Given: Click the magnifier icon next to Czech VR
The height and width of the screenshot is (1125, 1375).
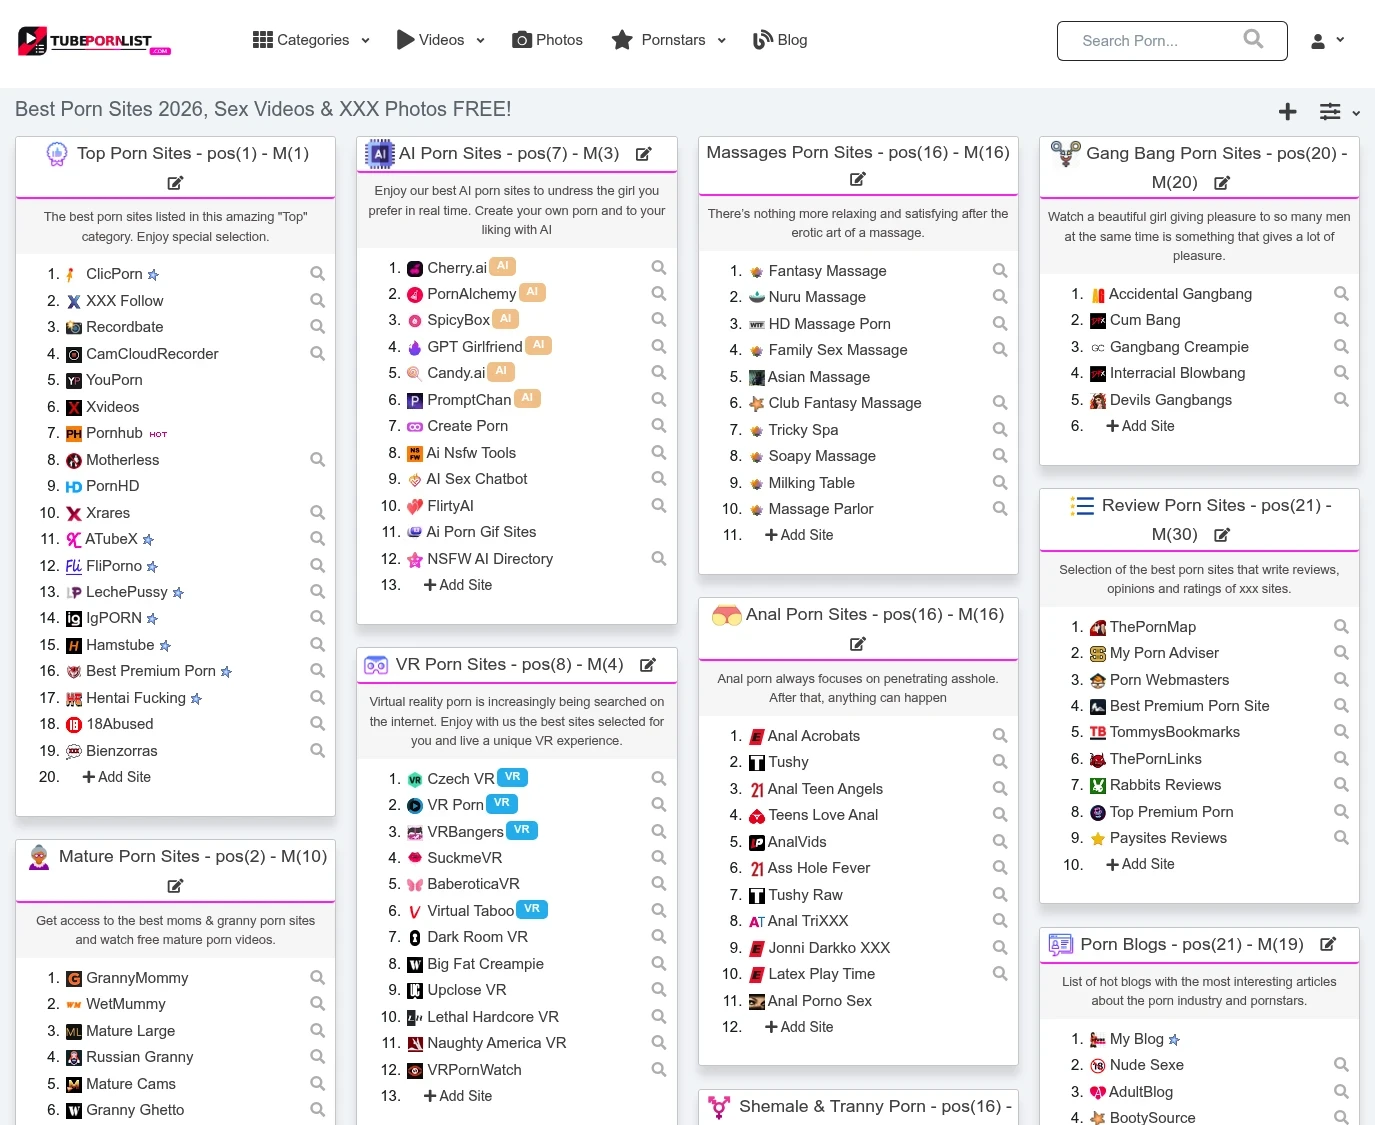Looking at the screenshot, I should 659,778.
